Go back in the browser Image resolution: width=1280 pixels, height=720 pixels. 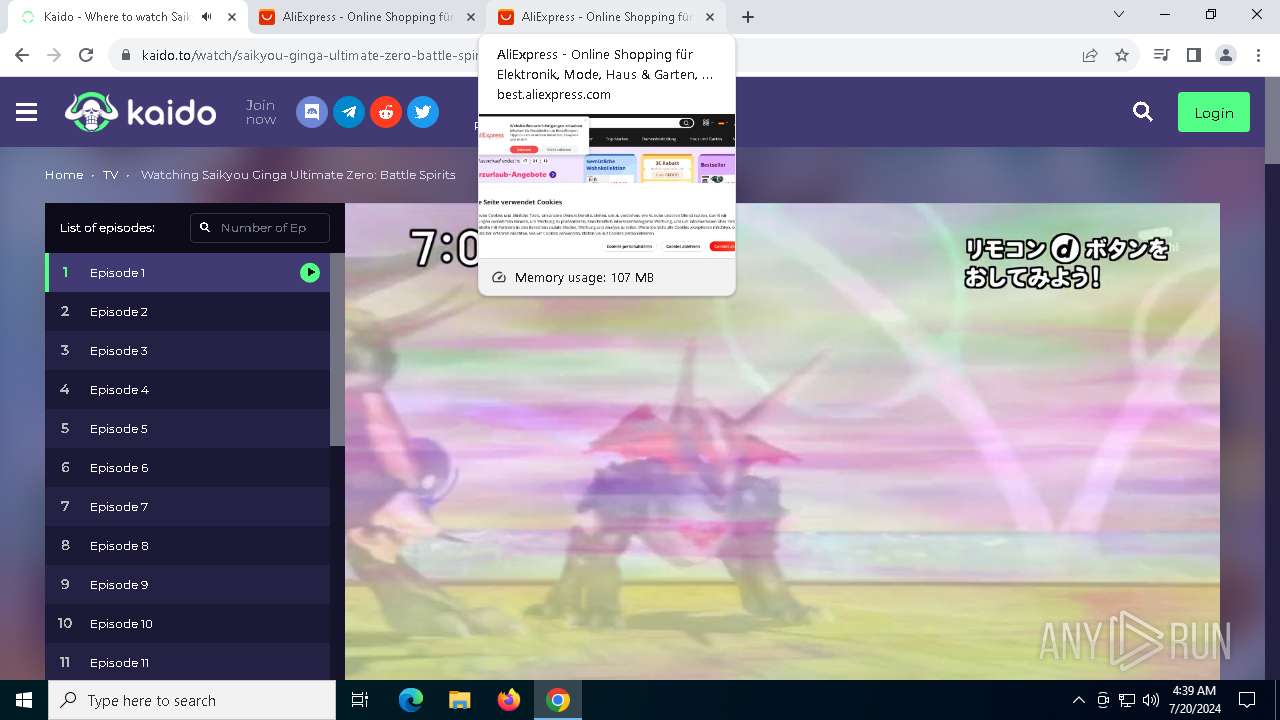22,55
